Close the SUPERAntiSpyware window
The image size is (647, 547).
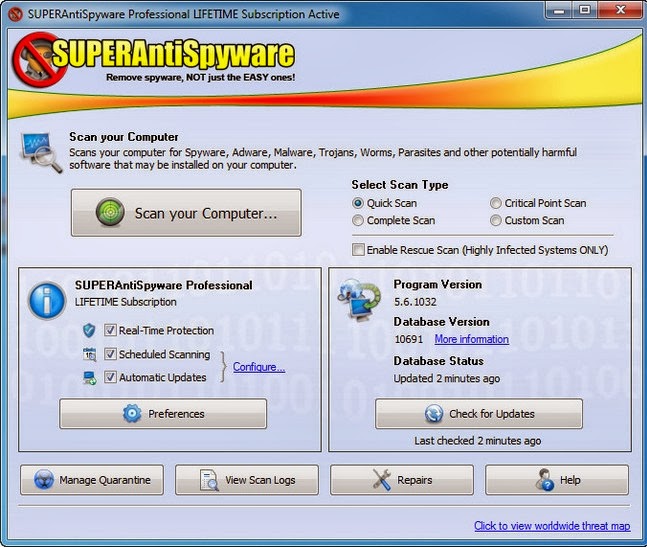(x=620, y=10)
